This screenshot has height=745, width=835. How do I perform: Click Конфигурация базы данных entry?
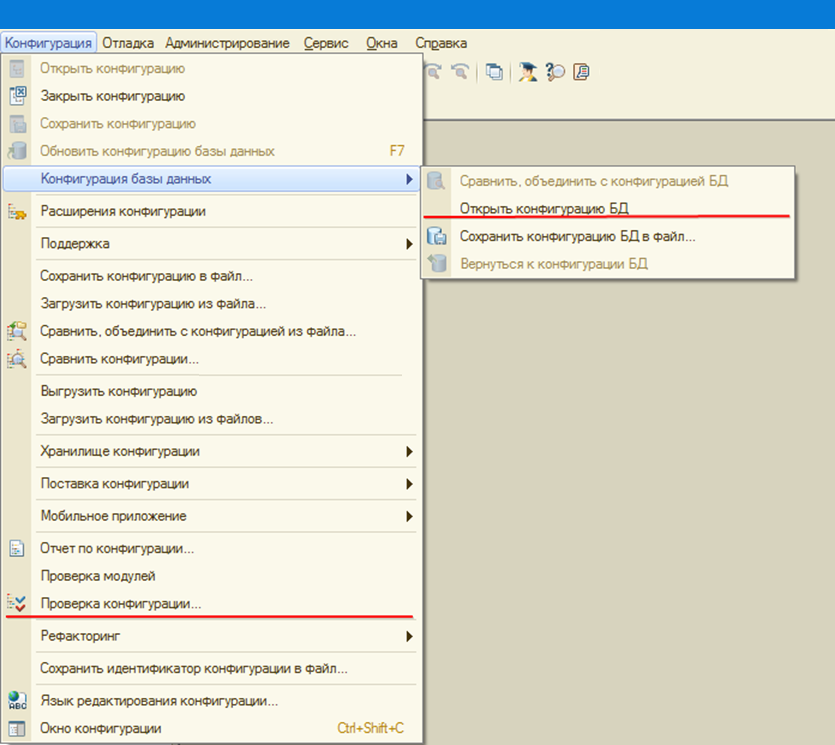(x=211, y=179)
